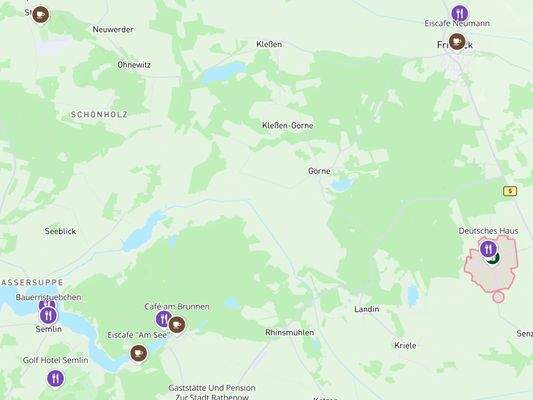Click the Kriele village label

click(x=405, y=346)
